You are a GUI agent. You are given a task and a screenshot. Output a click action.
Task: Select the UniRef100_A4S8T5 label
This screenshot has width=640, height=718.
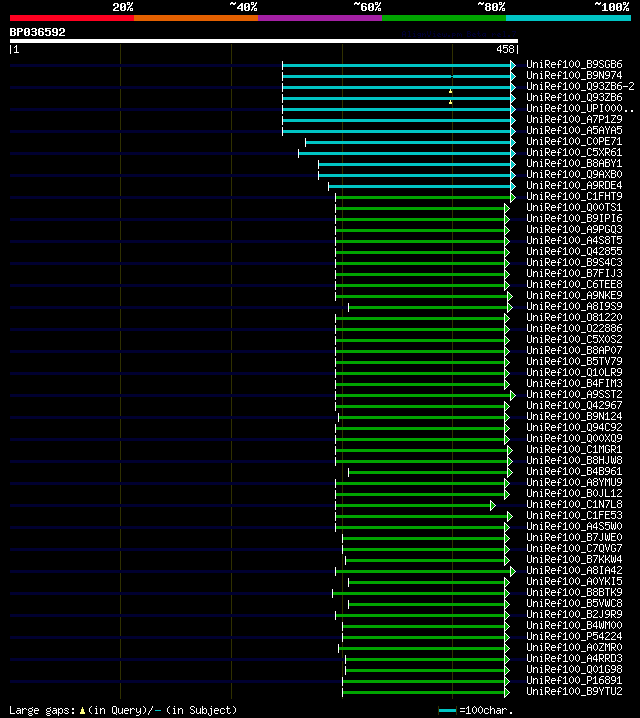click(x=574, y=240)
